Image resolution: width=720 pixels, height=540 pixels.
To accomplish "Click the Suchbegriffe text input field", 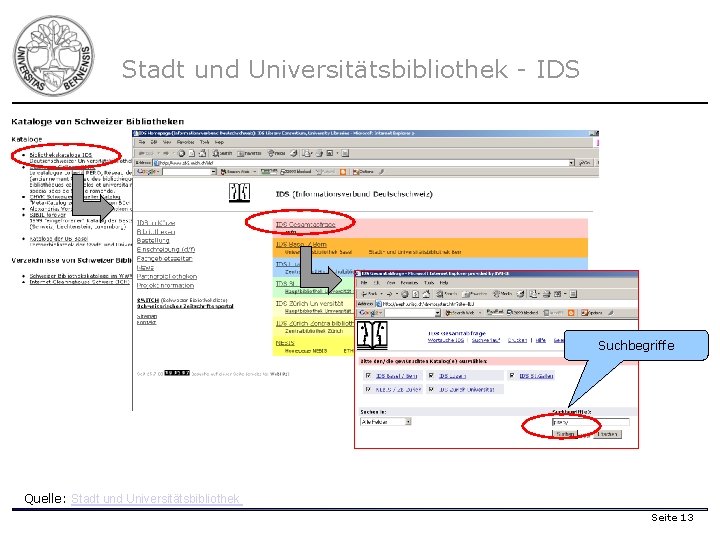I will [591, 422].
